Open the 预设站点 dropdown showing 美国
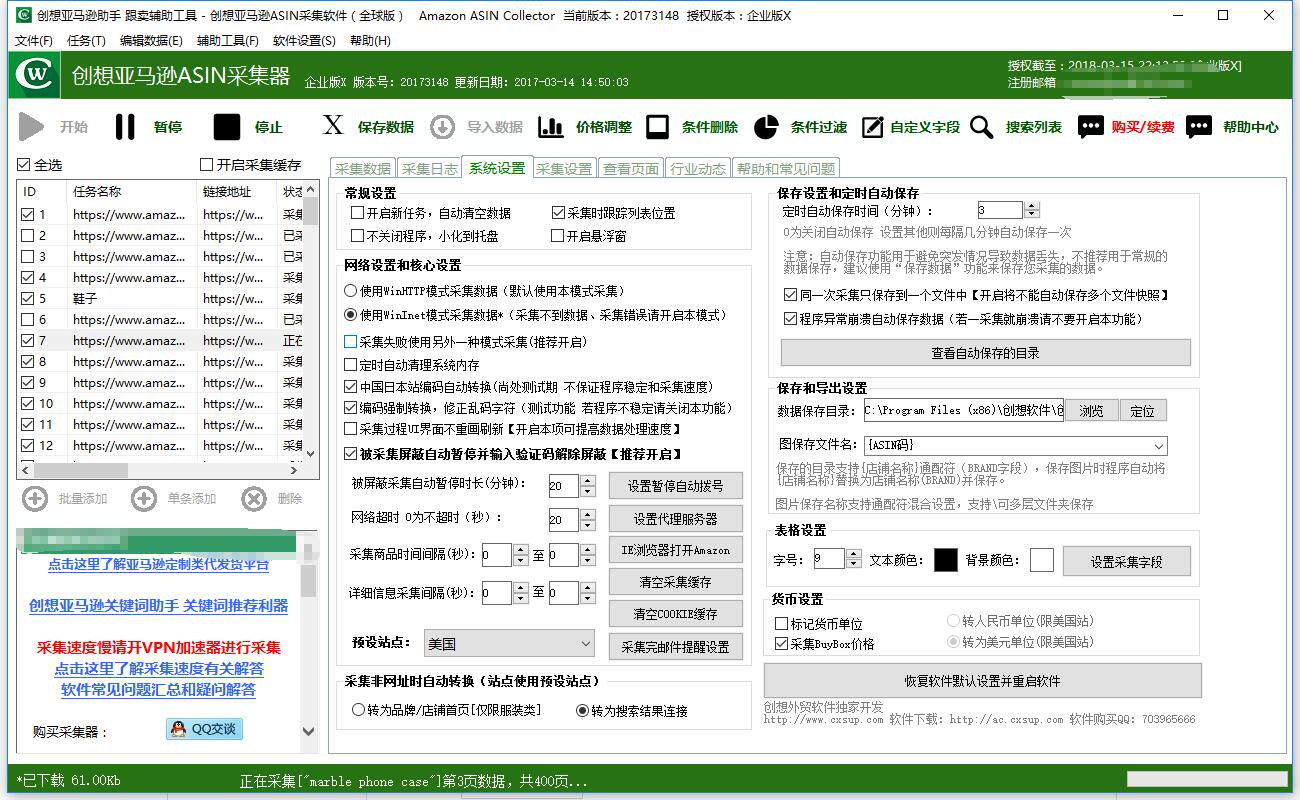The image size is (1300, 800). (510, 644)
